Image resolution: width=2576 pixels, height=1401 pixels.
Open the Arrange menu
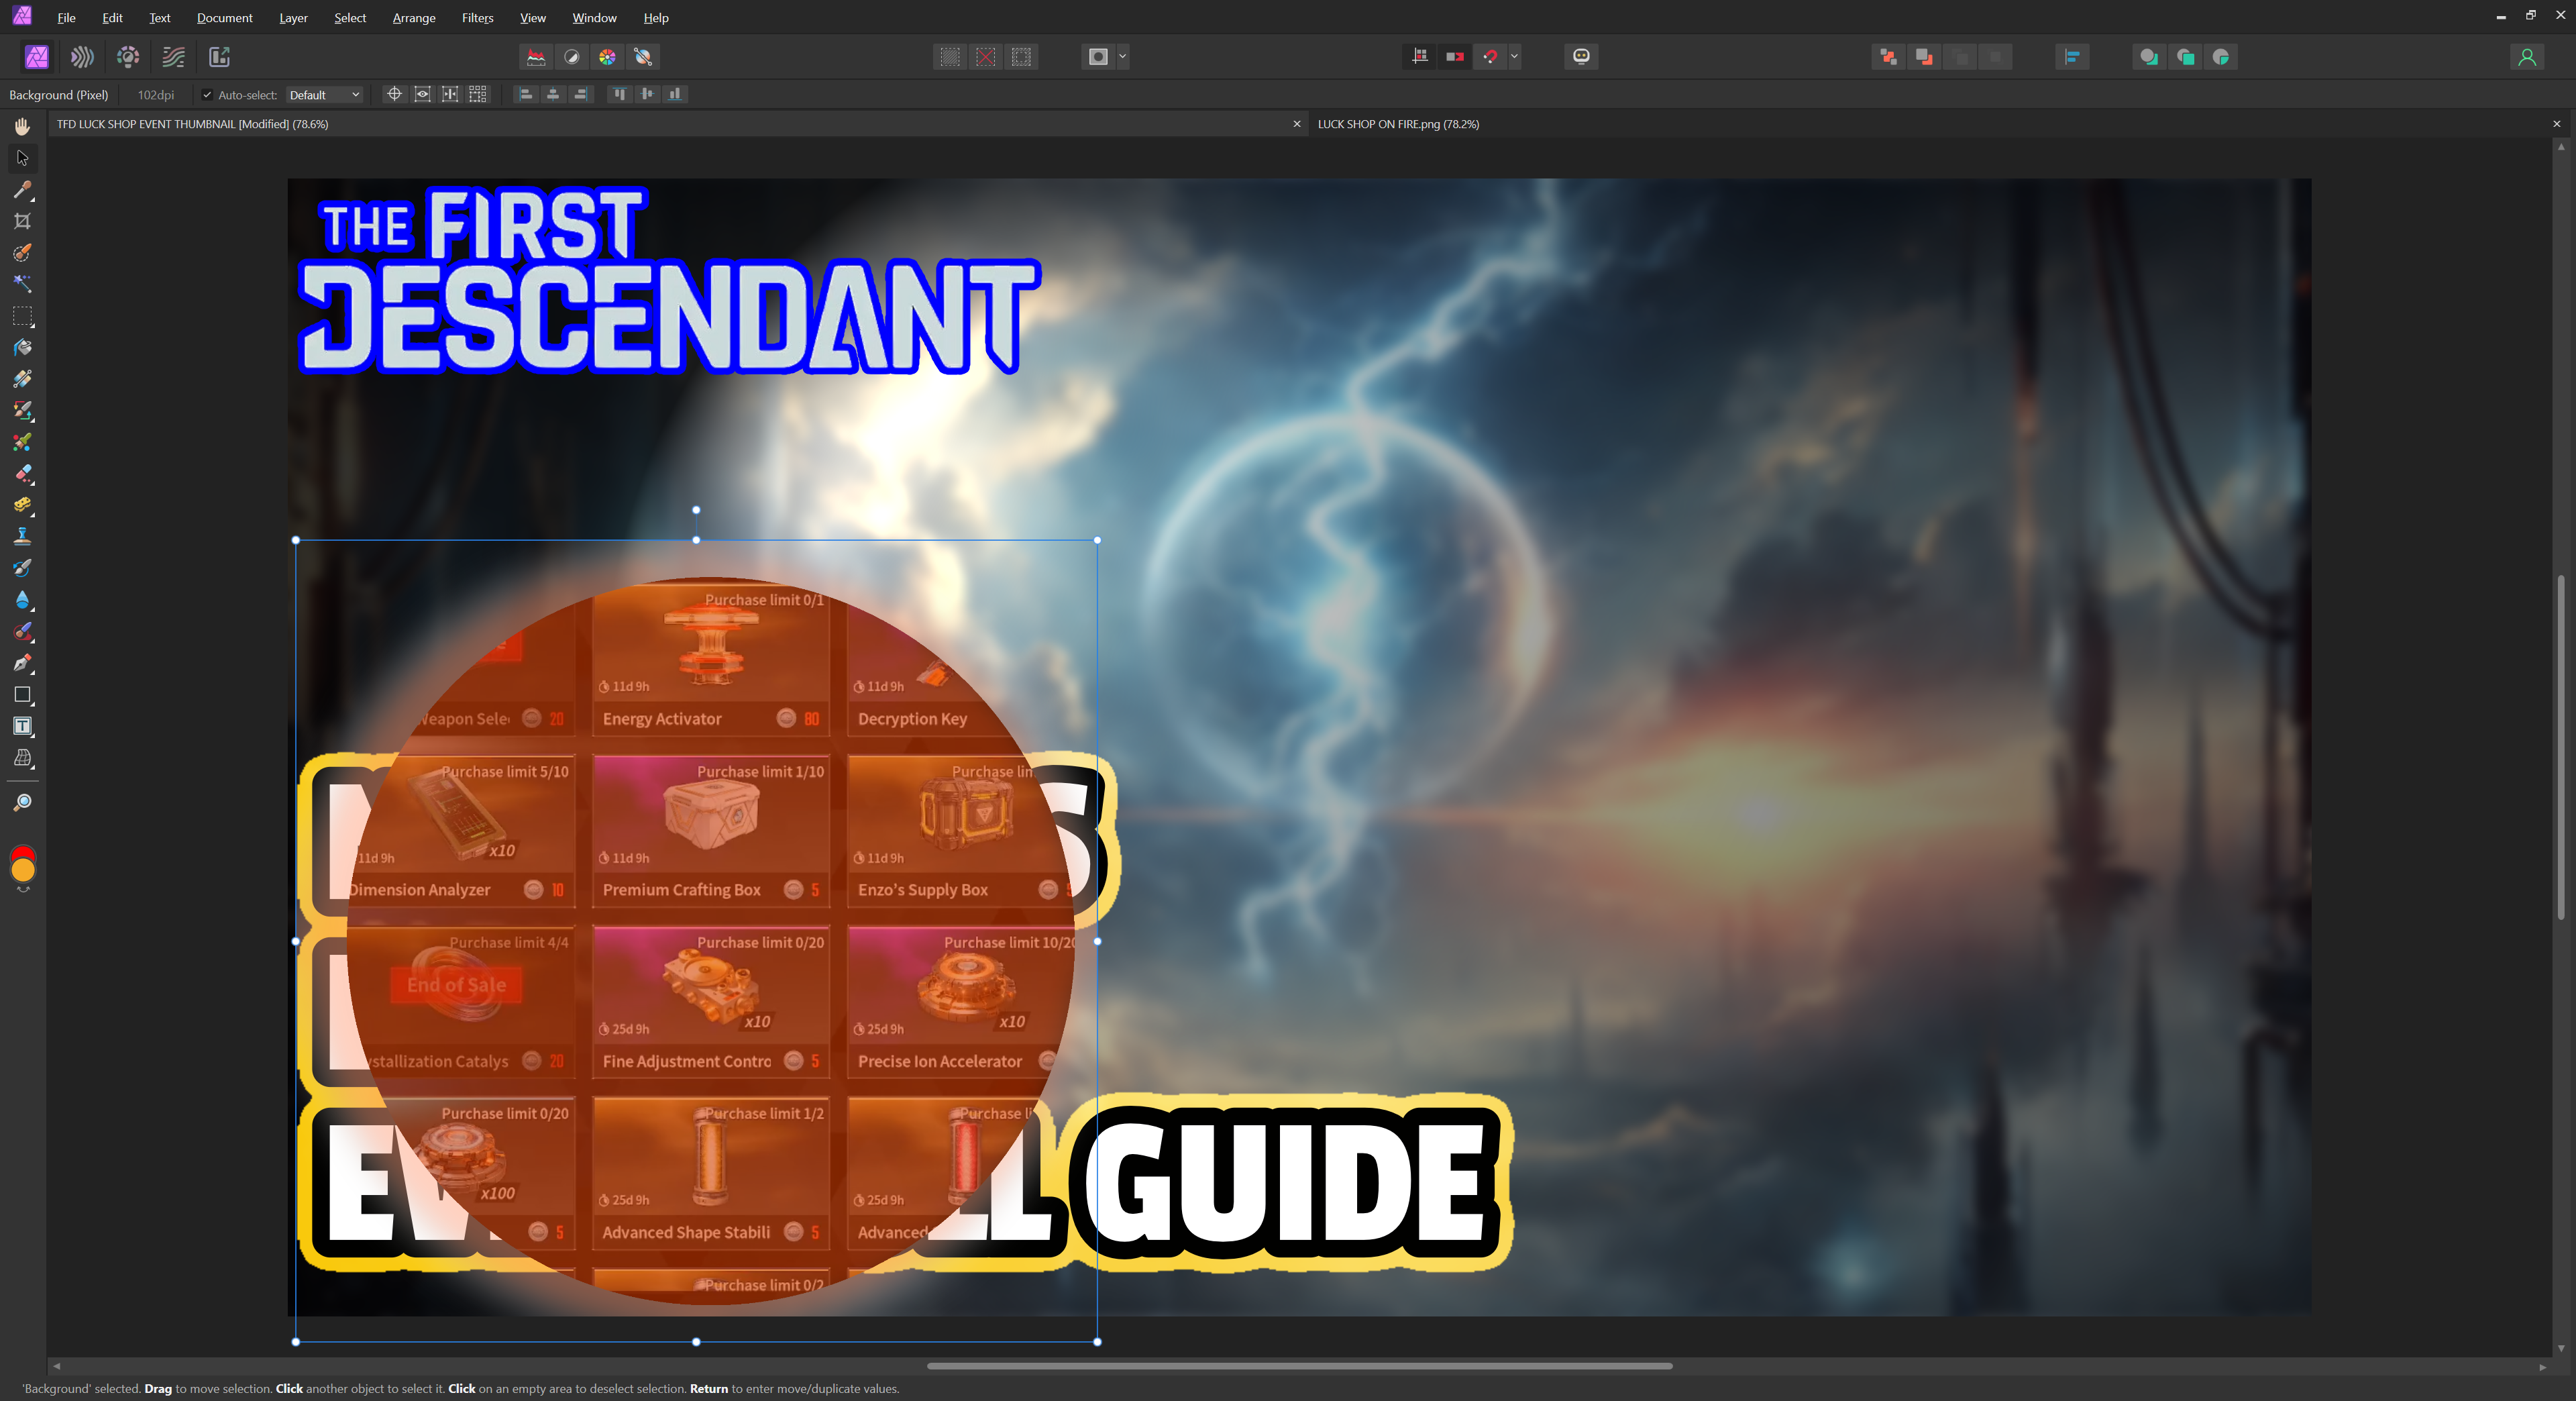[x=414, y=18]
